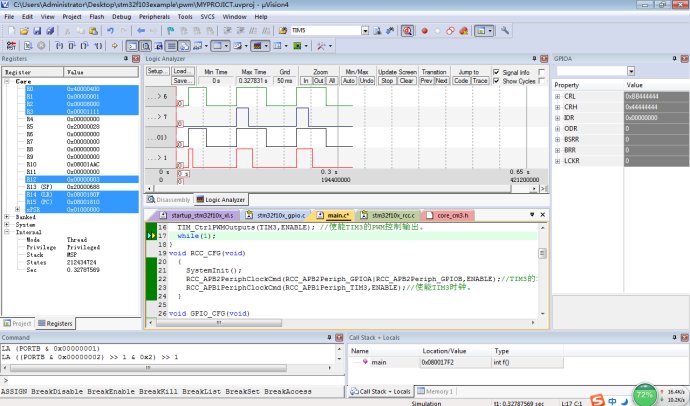Click the Start/Stop Debug Session icon
Viewport: 690px width, 406px height.
(x=408, y=31)
